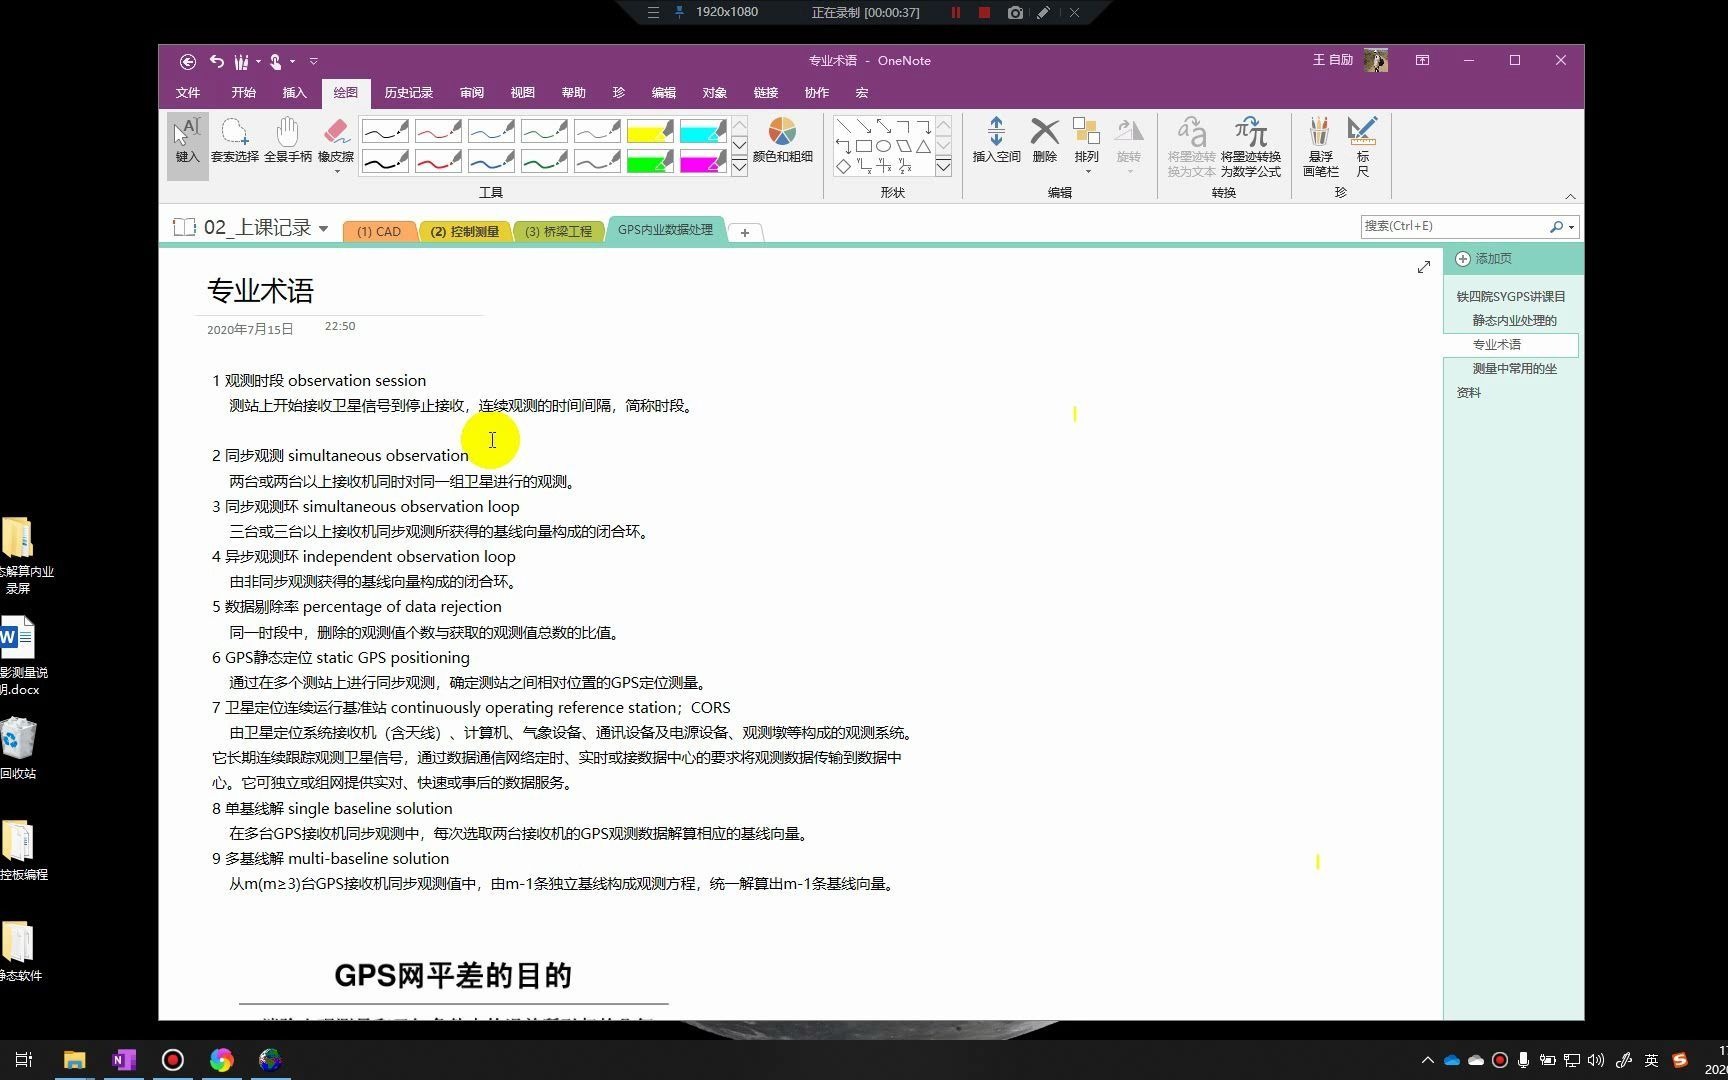The image size is (1728, 1080).
Task: Expand the pen gallery with the More arrow
Action: click(739, 166)
